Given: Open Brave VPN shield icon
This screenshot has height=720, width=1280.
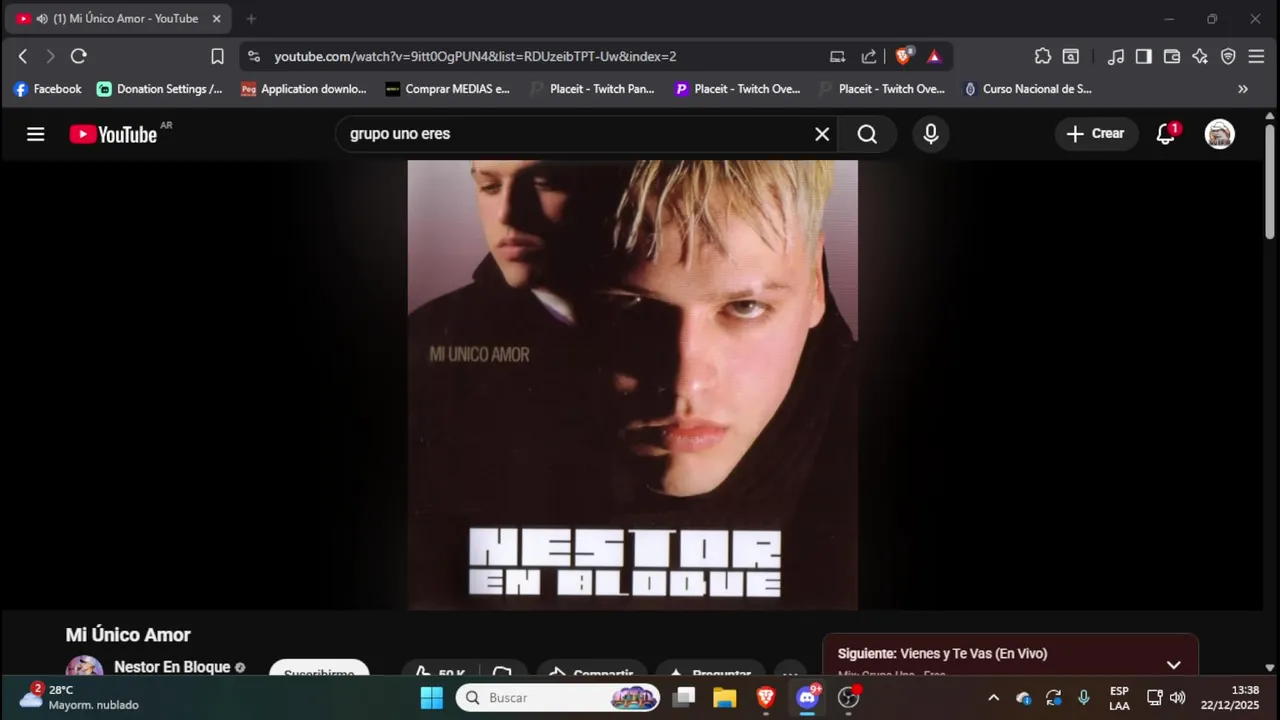Looking at the screenshot, I should (x=1228, y=57).
